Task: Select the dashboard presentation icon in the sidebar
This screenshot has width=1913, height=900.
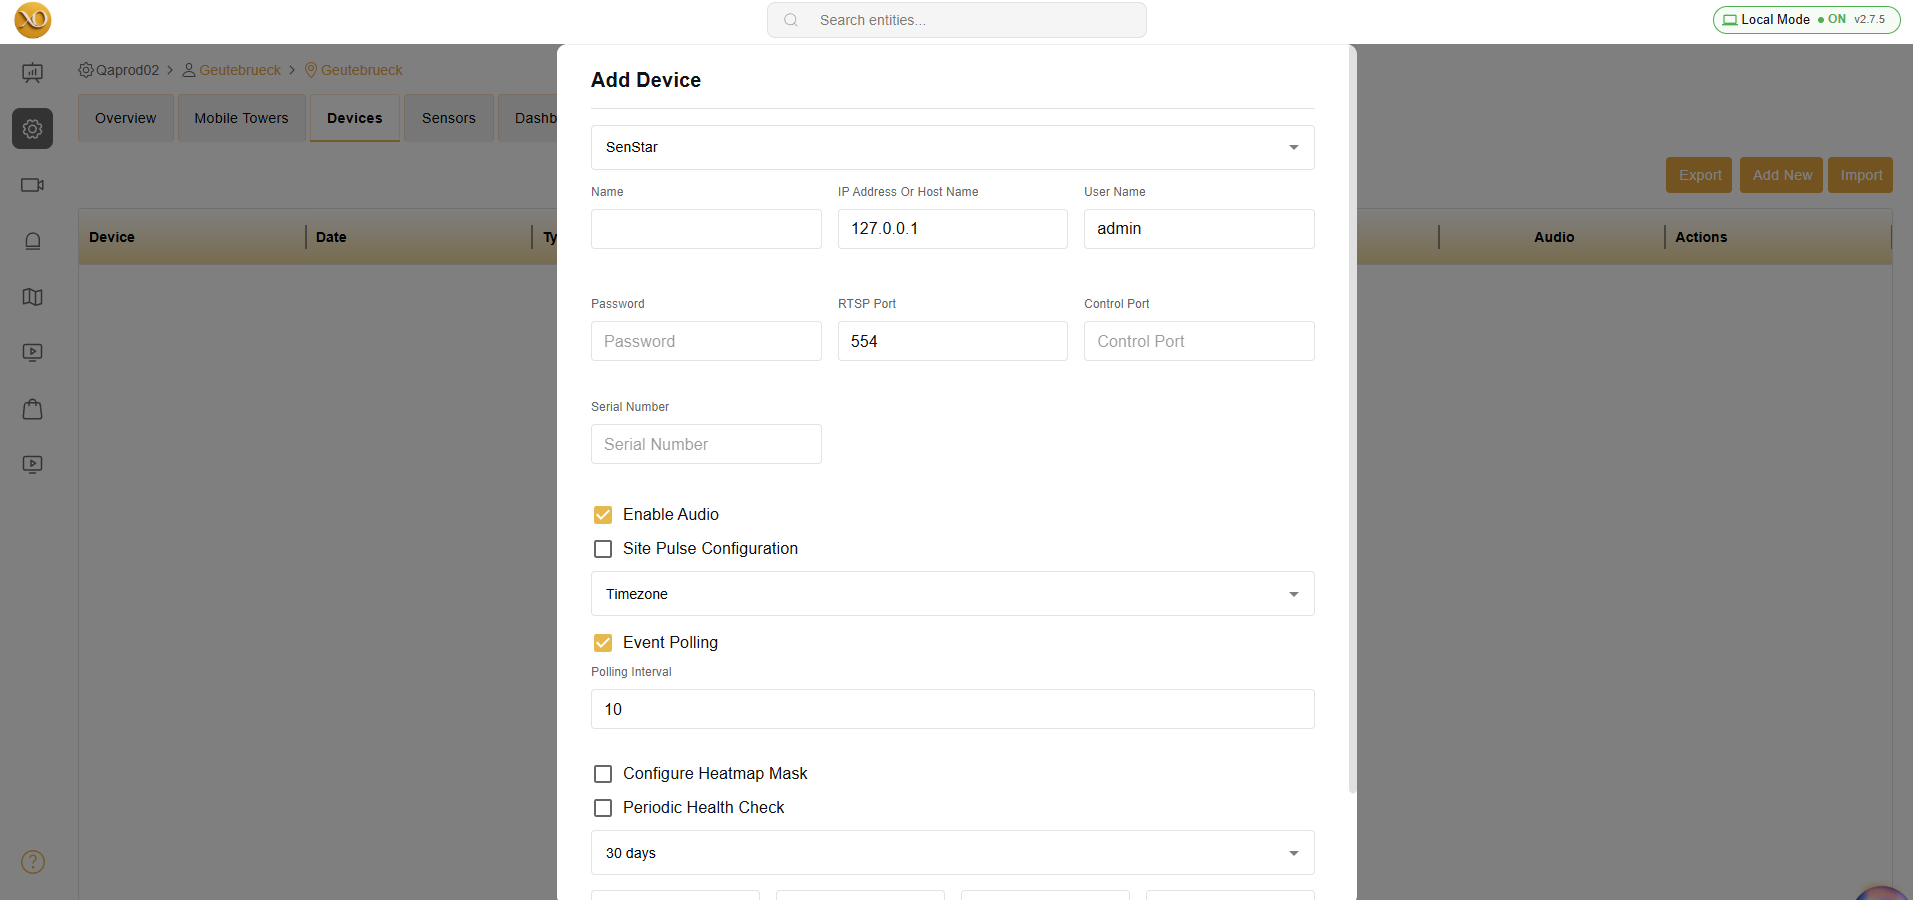Action: [32, 72]
